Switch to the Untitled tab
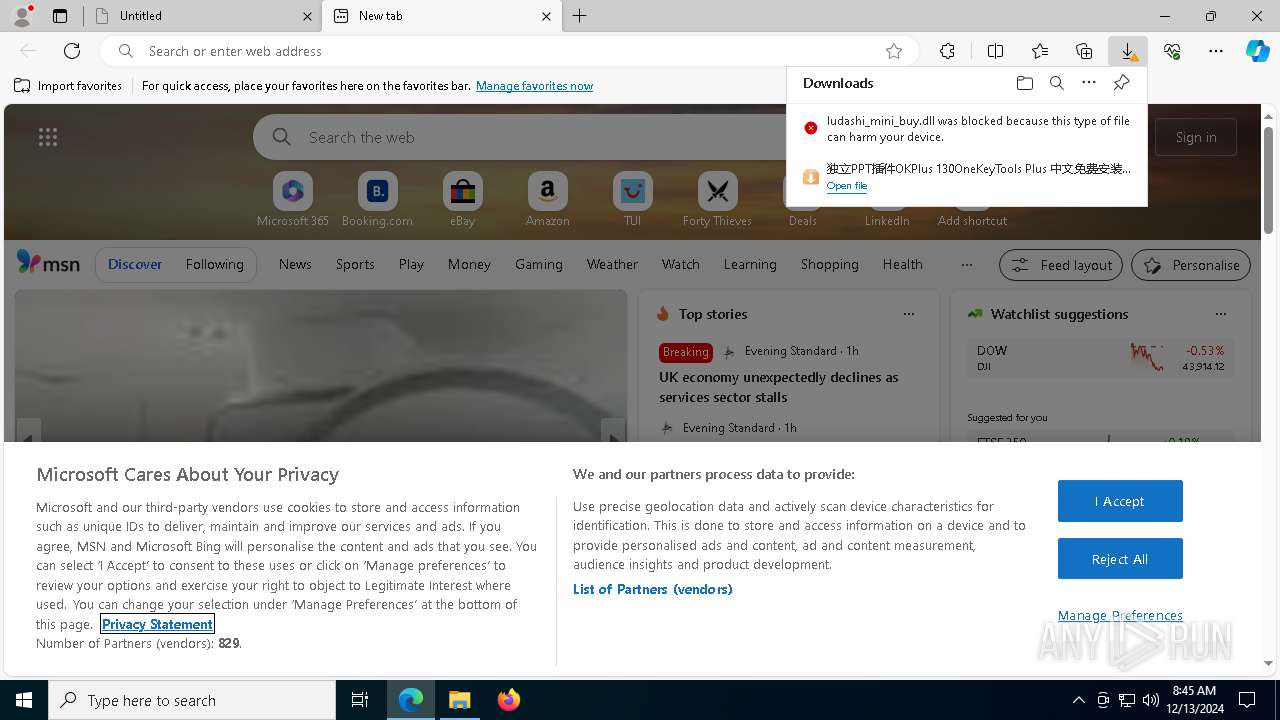The width and height of the screenshot is (1280, 720). (203, 16)
